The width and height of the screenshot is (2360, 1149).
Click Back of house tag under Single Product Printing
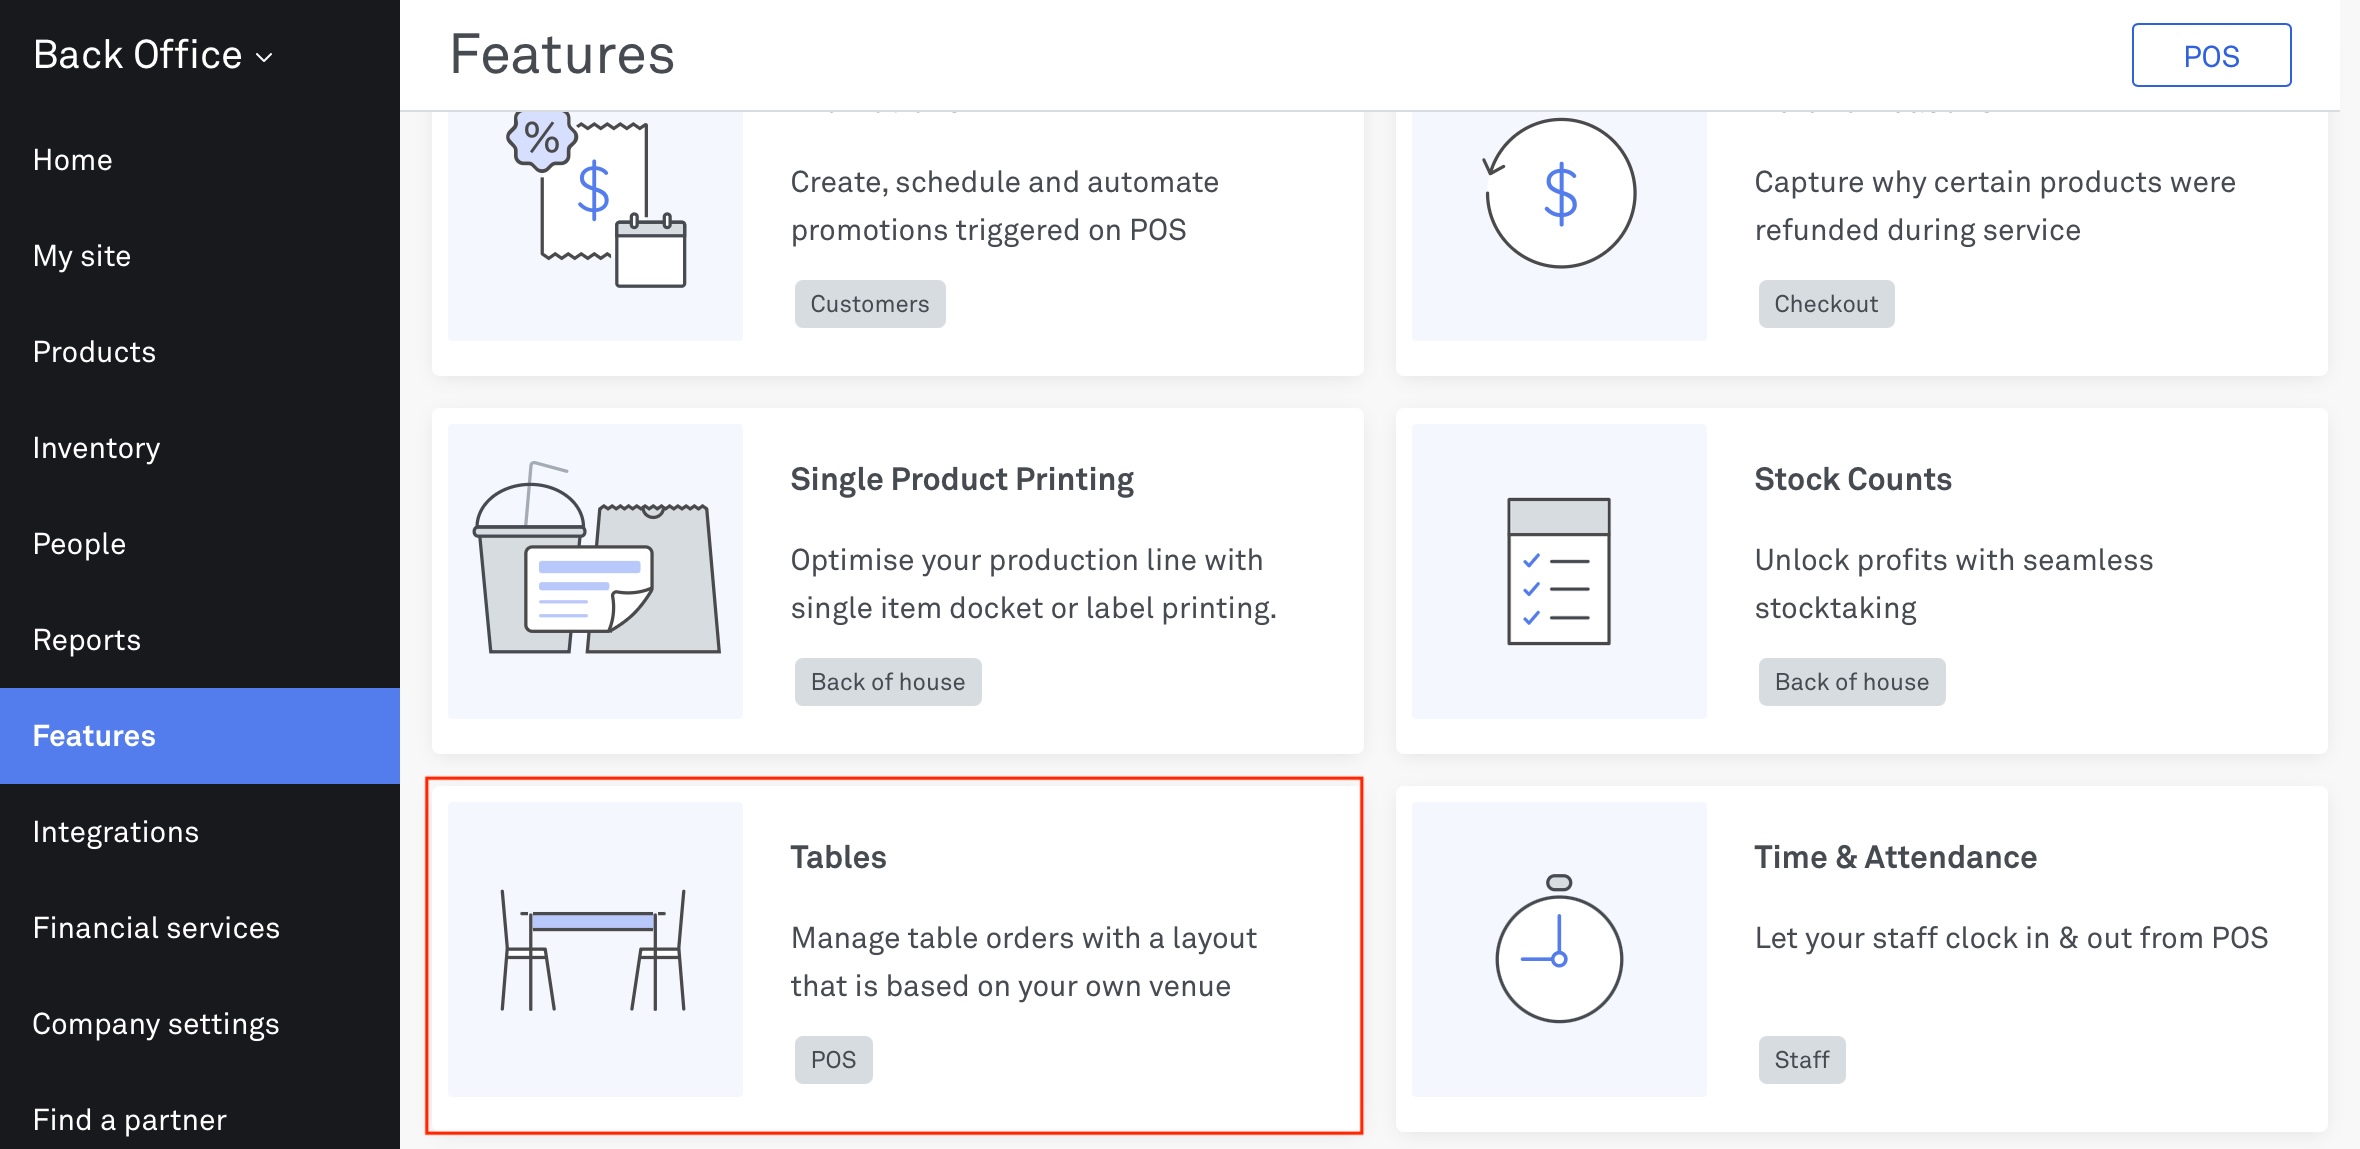click(888, 682)
